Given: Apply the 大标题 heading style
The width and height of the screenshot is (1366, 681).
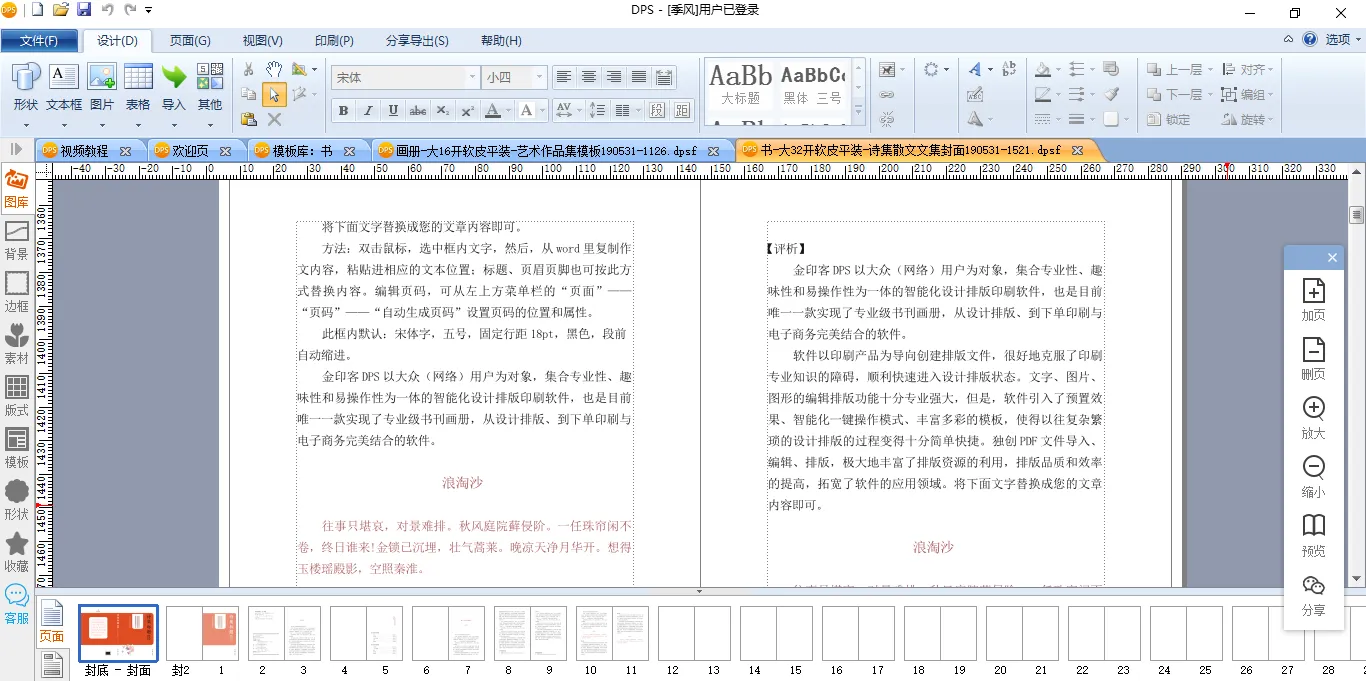Looking at the screenshot, I should point(740,85).
